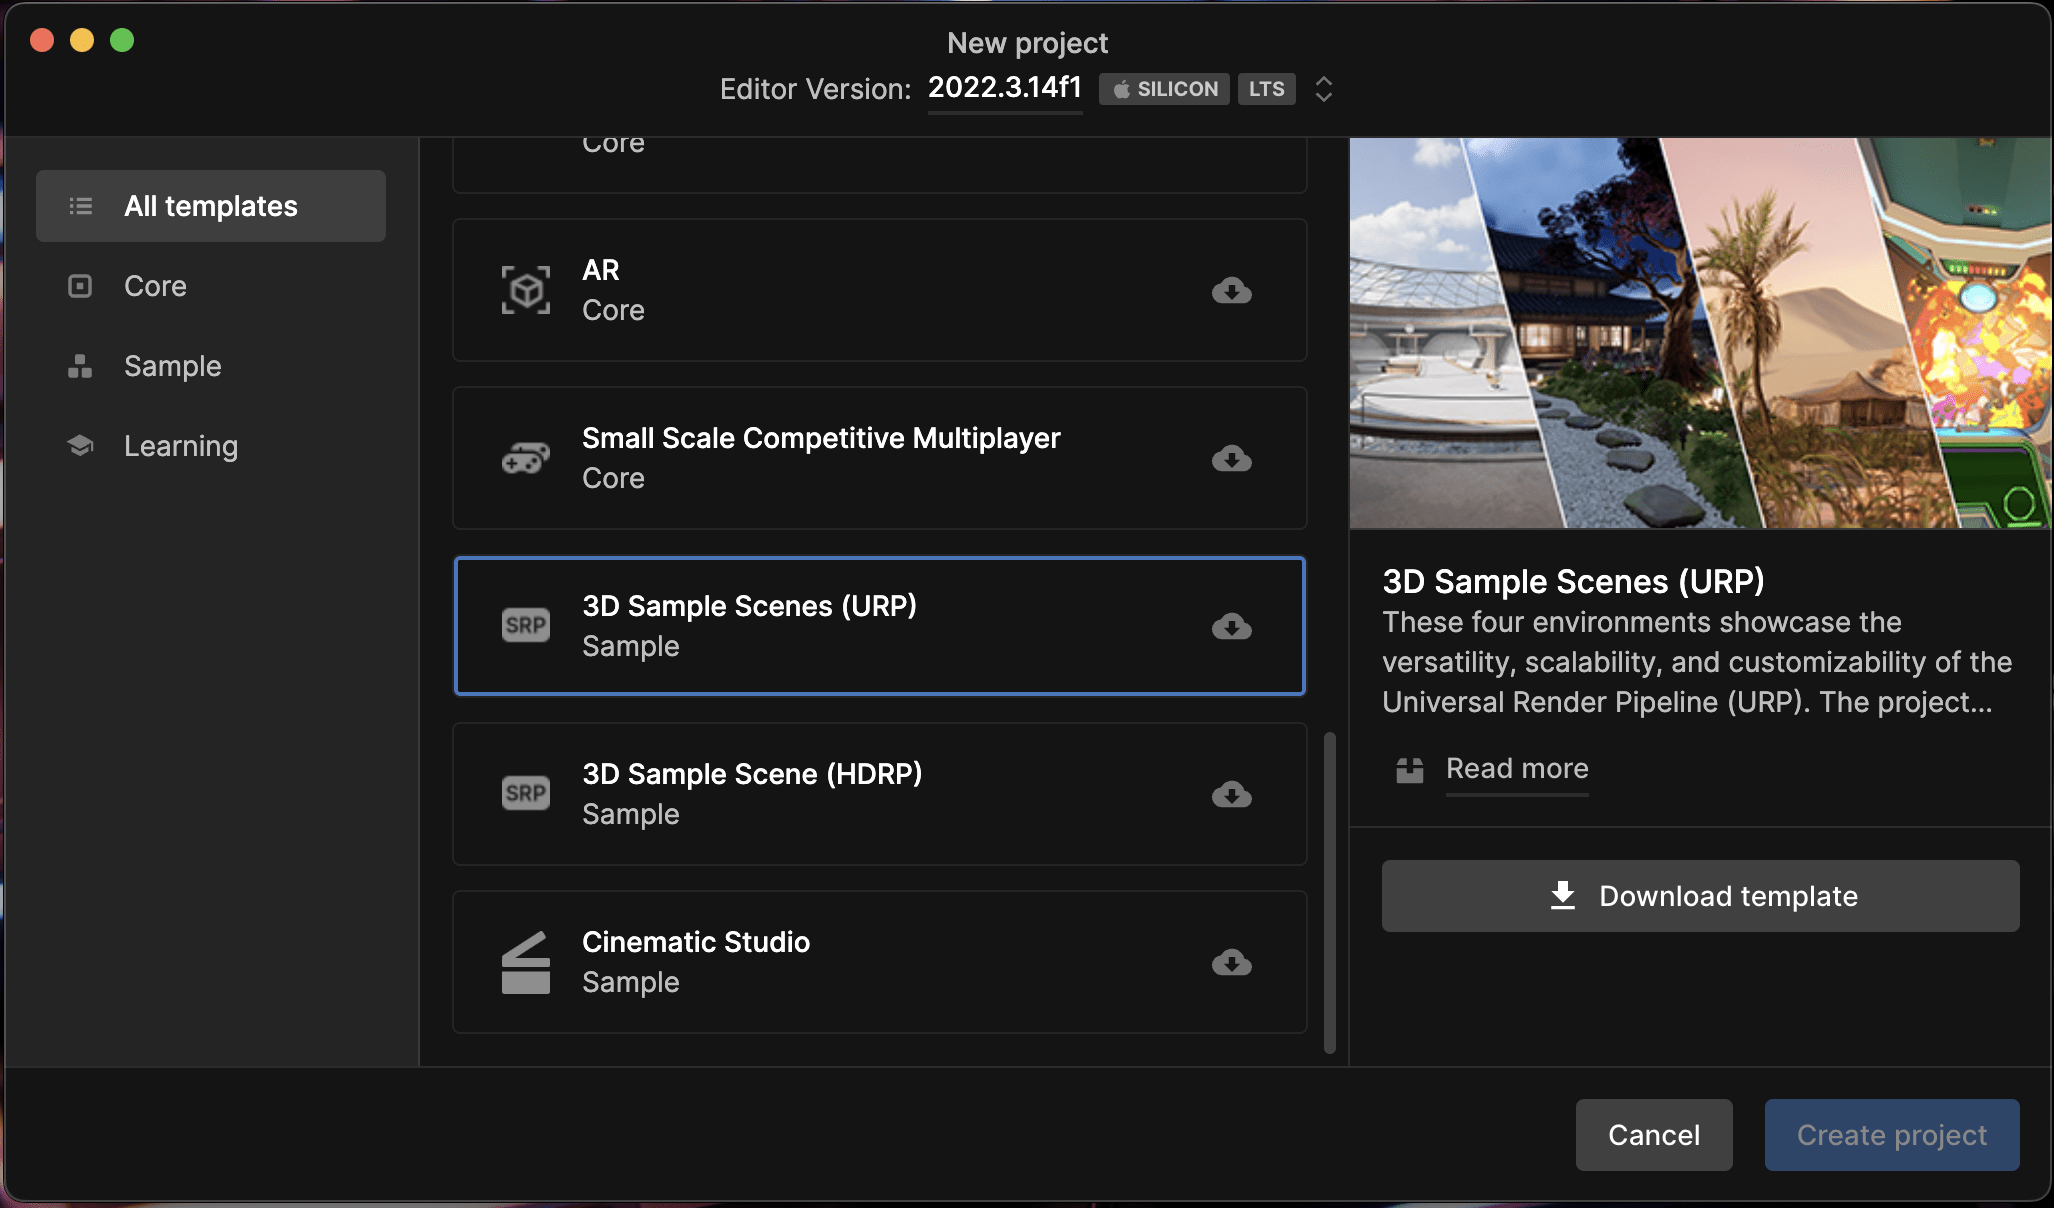This screenshot has height=1208, width=2054.
Task: Open the Editor Version selector arrows
Action: point(1323,89)
